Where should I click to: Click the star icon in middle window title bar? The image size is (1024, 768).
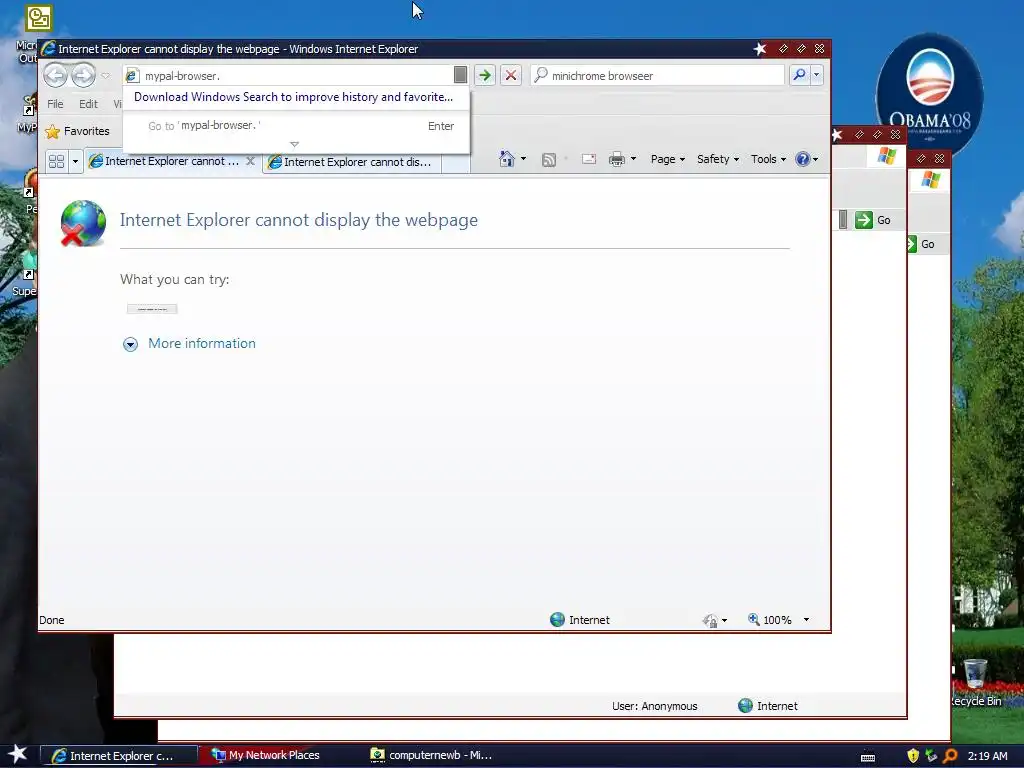pos(838,135)
